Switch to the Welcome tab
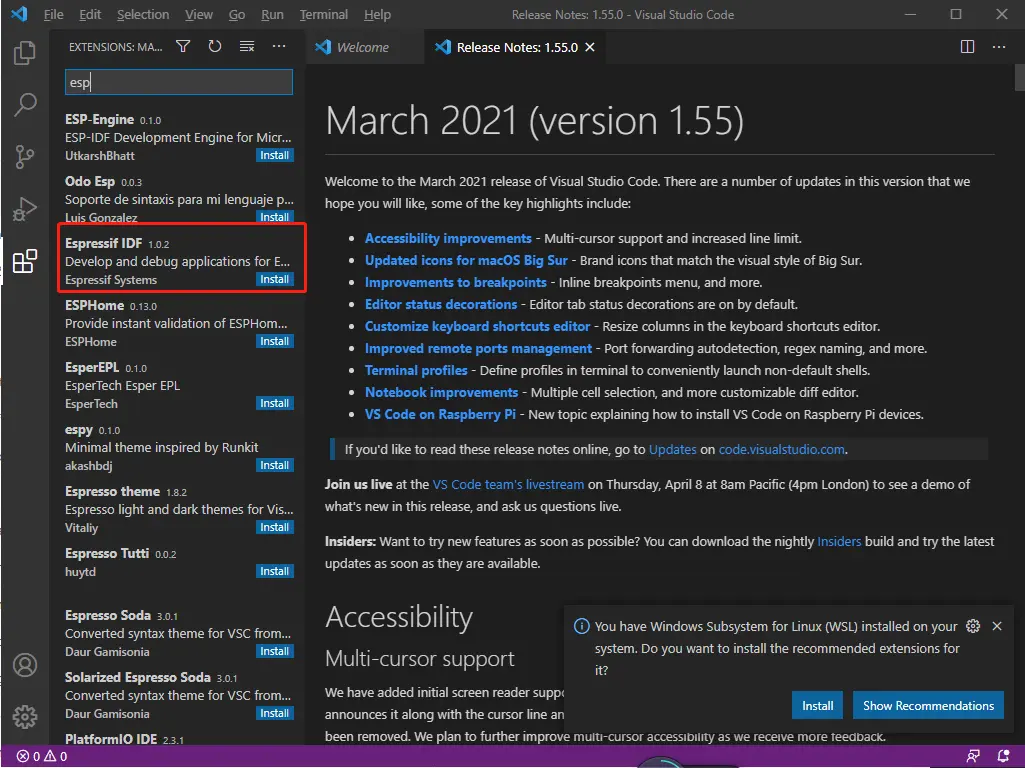This screenshot has height=768, width=1025. click(x=365, y=47)
